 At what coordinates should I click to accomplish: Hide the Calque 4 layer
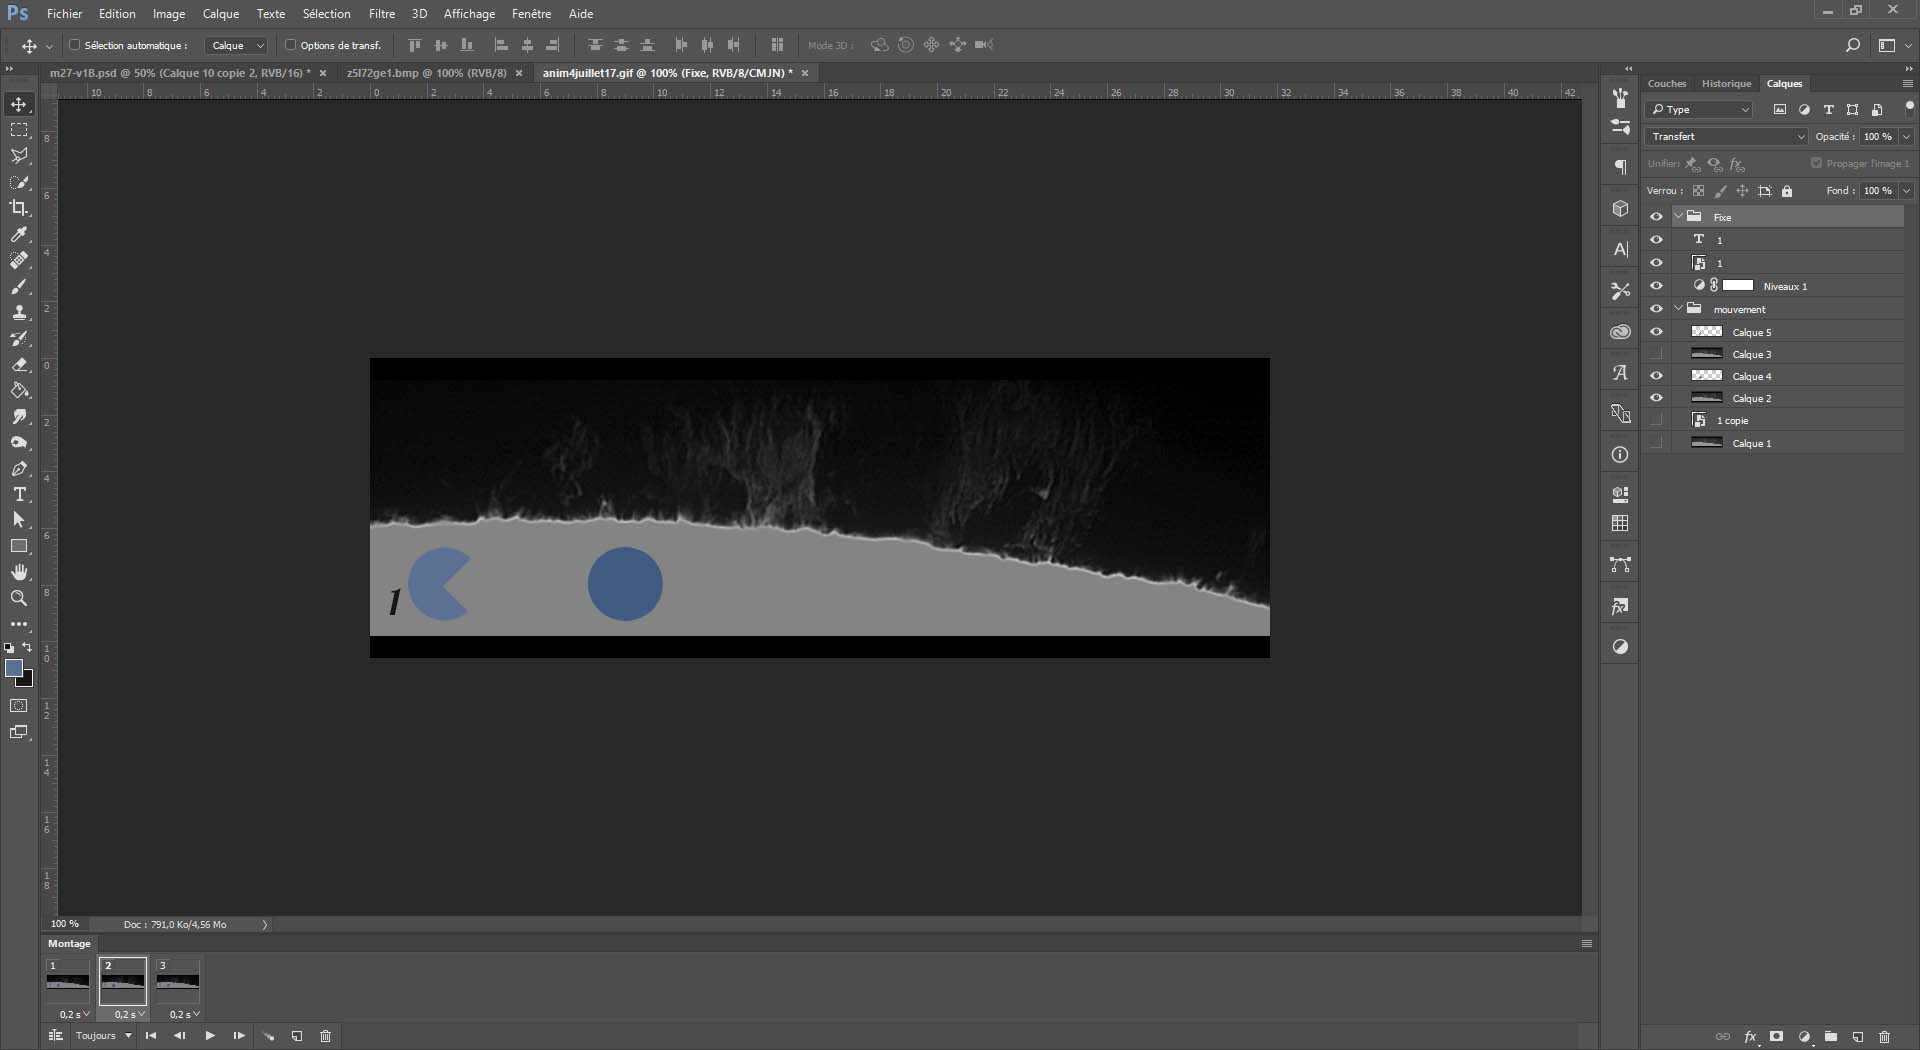coord(1656,376)
